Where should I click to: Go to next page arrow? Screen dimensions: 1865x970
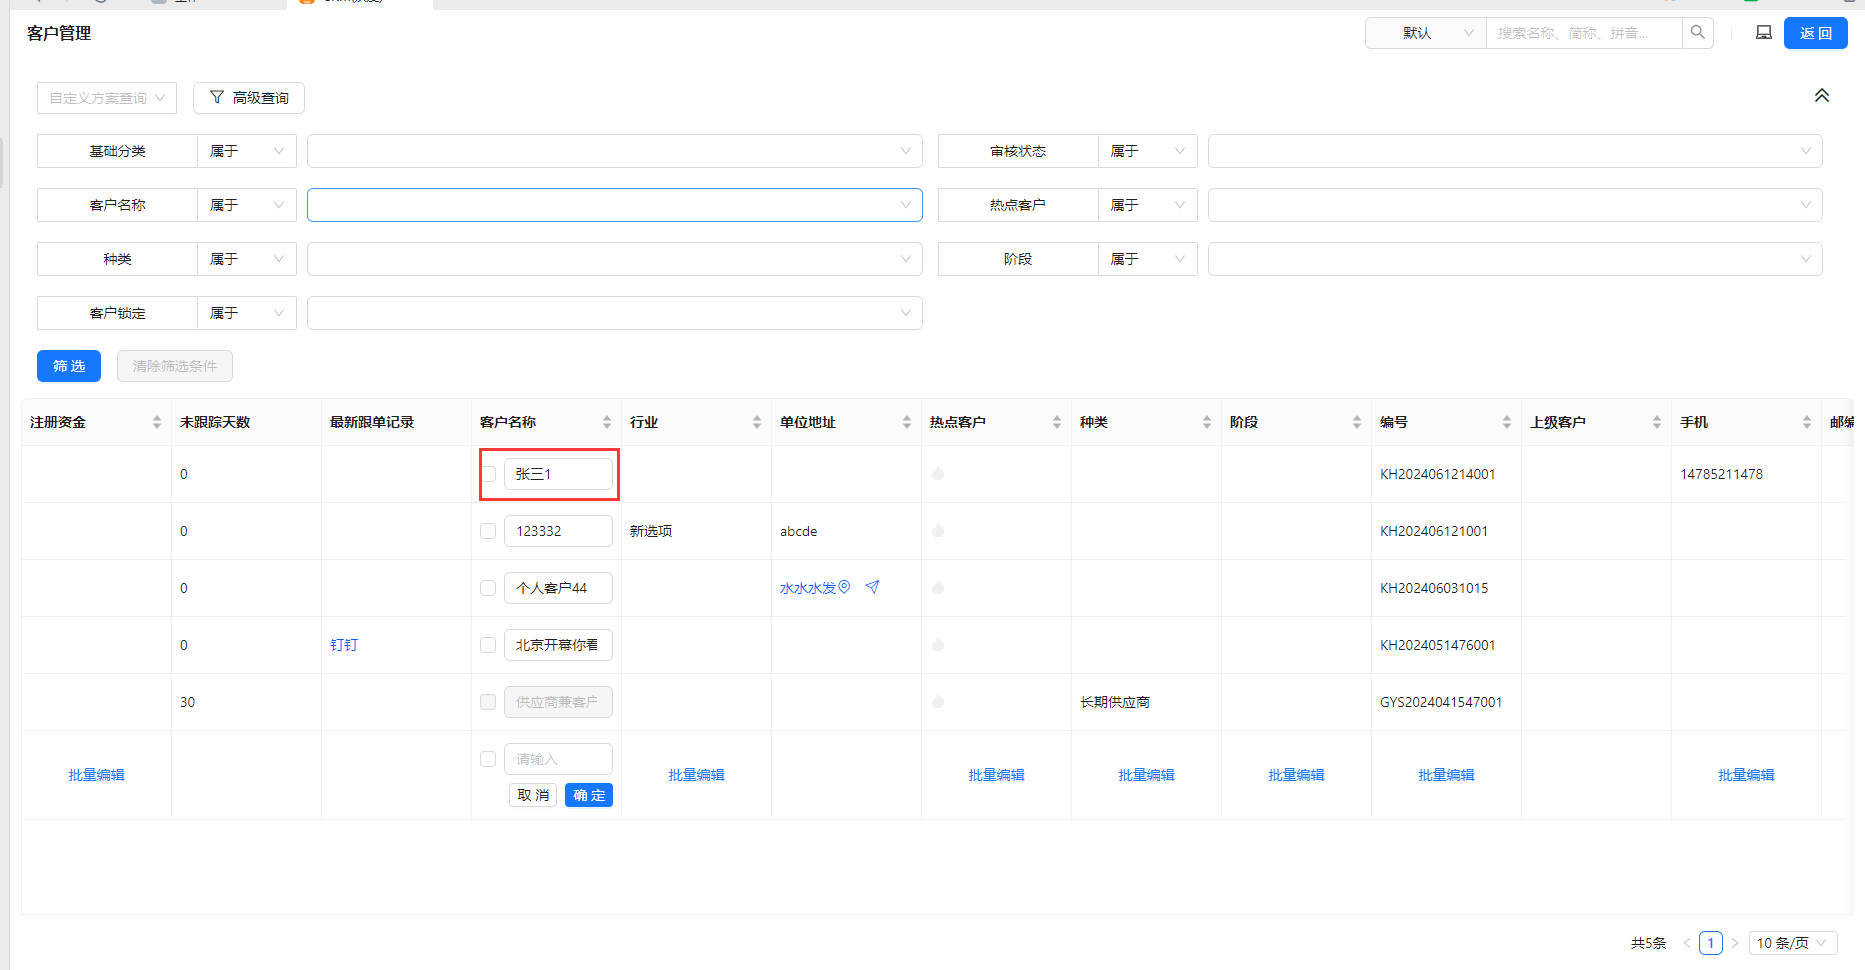pyautogui.click(x=1735, y=943)
